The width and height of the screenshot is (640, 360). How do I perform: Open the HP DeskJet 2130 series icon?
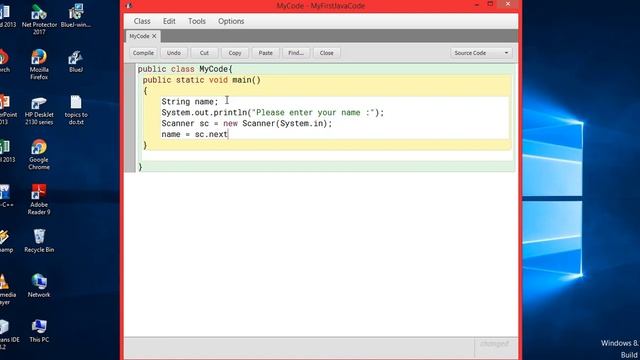coord(39,110)
